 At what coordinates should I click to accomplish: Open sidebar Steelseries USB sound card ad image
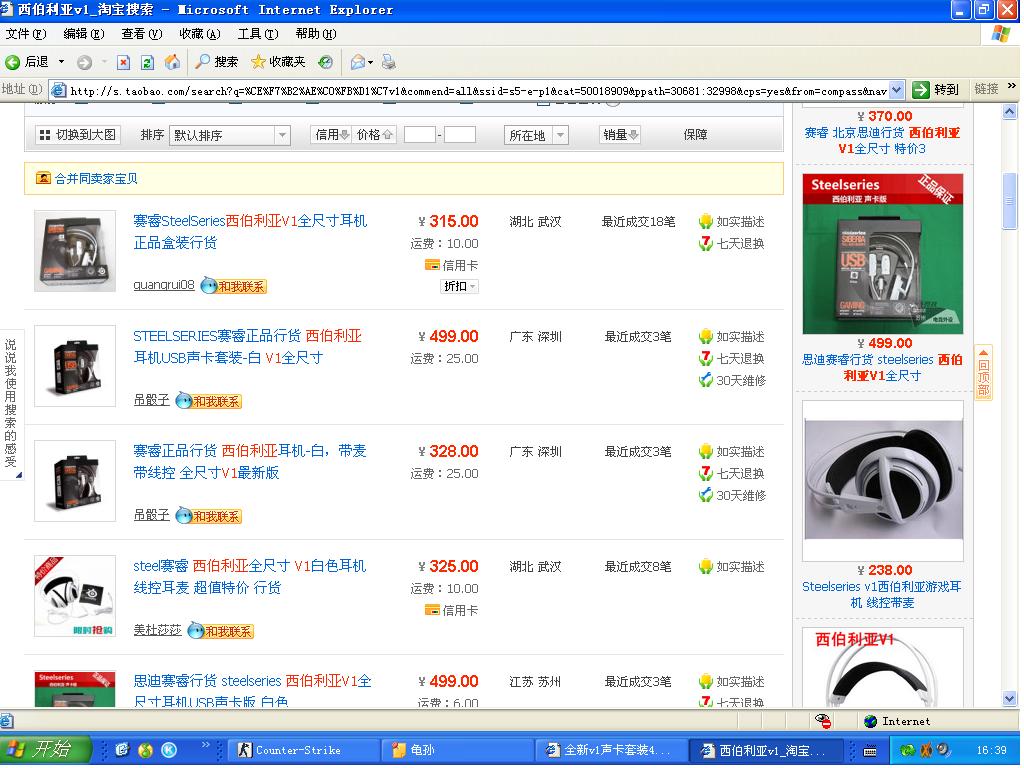click(x=883, y=253)
